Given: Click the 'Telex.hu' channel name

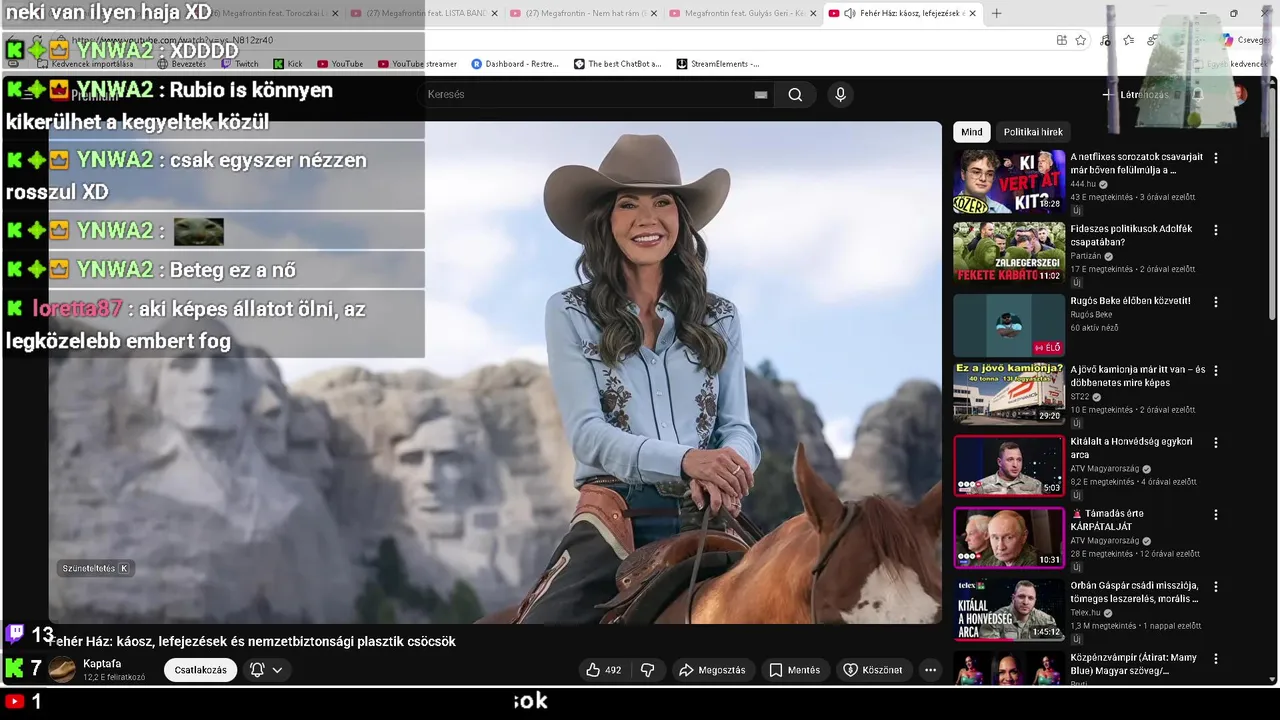Looking at the screenshot, I should 1085,612.
